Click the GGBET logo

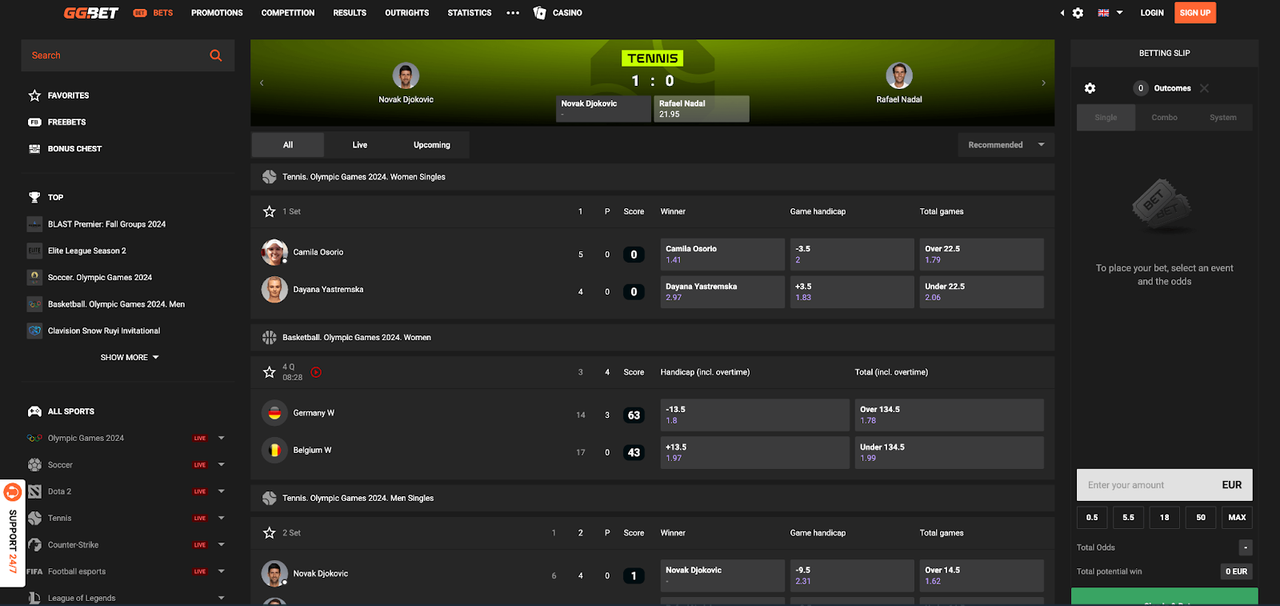(91, 13)
